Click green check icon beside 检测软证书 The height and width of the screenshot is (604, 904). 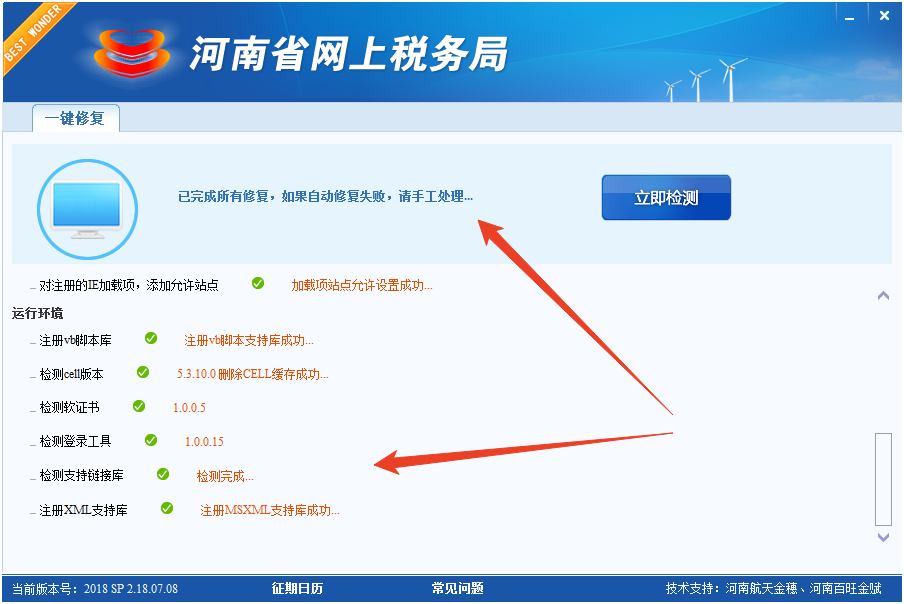click(x=139, y=407)
